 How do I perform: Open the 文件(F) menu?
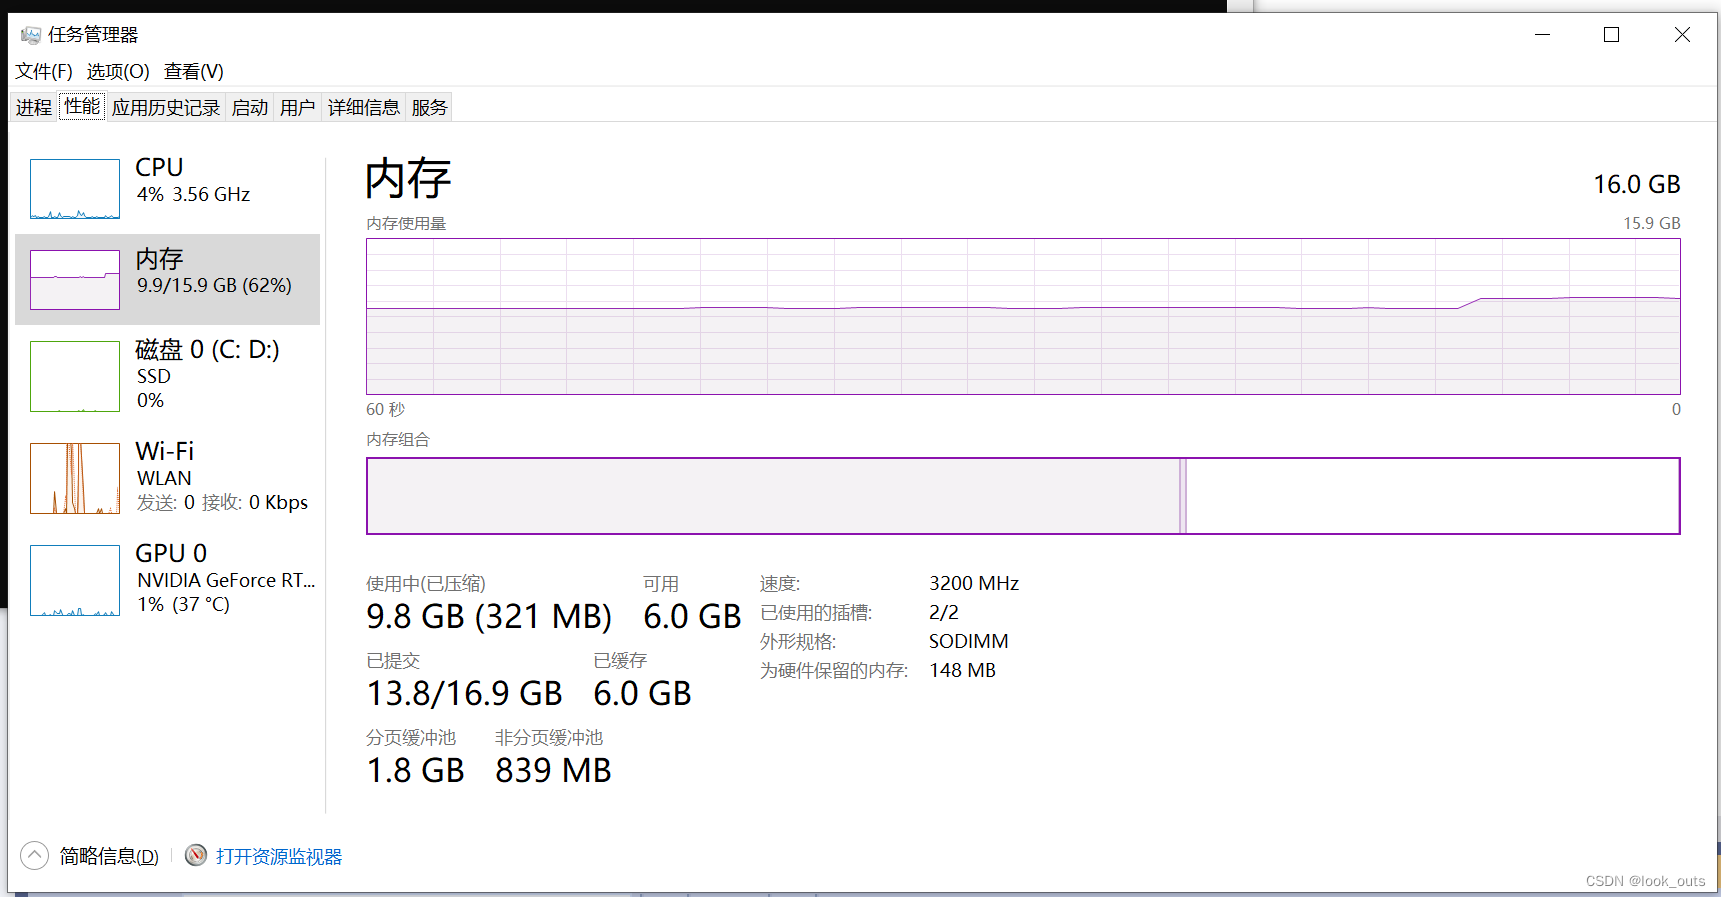click(x=44, y=72)
